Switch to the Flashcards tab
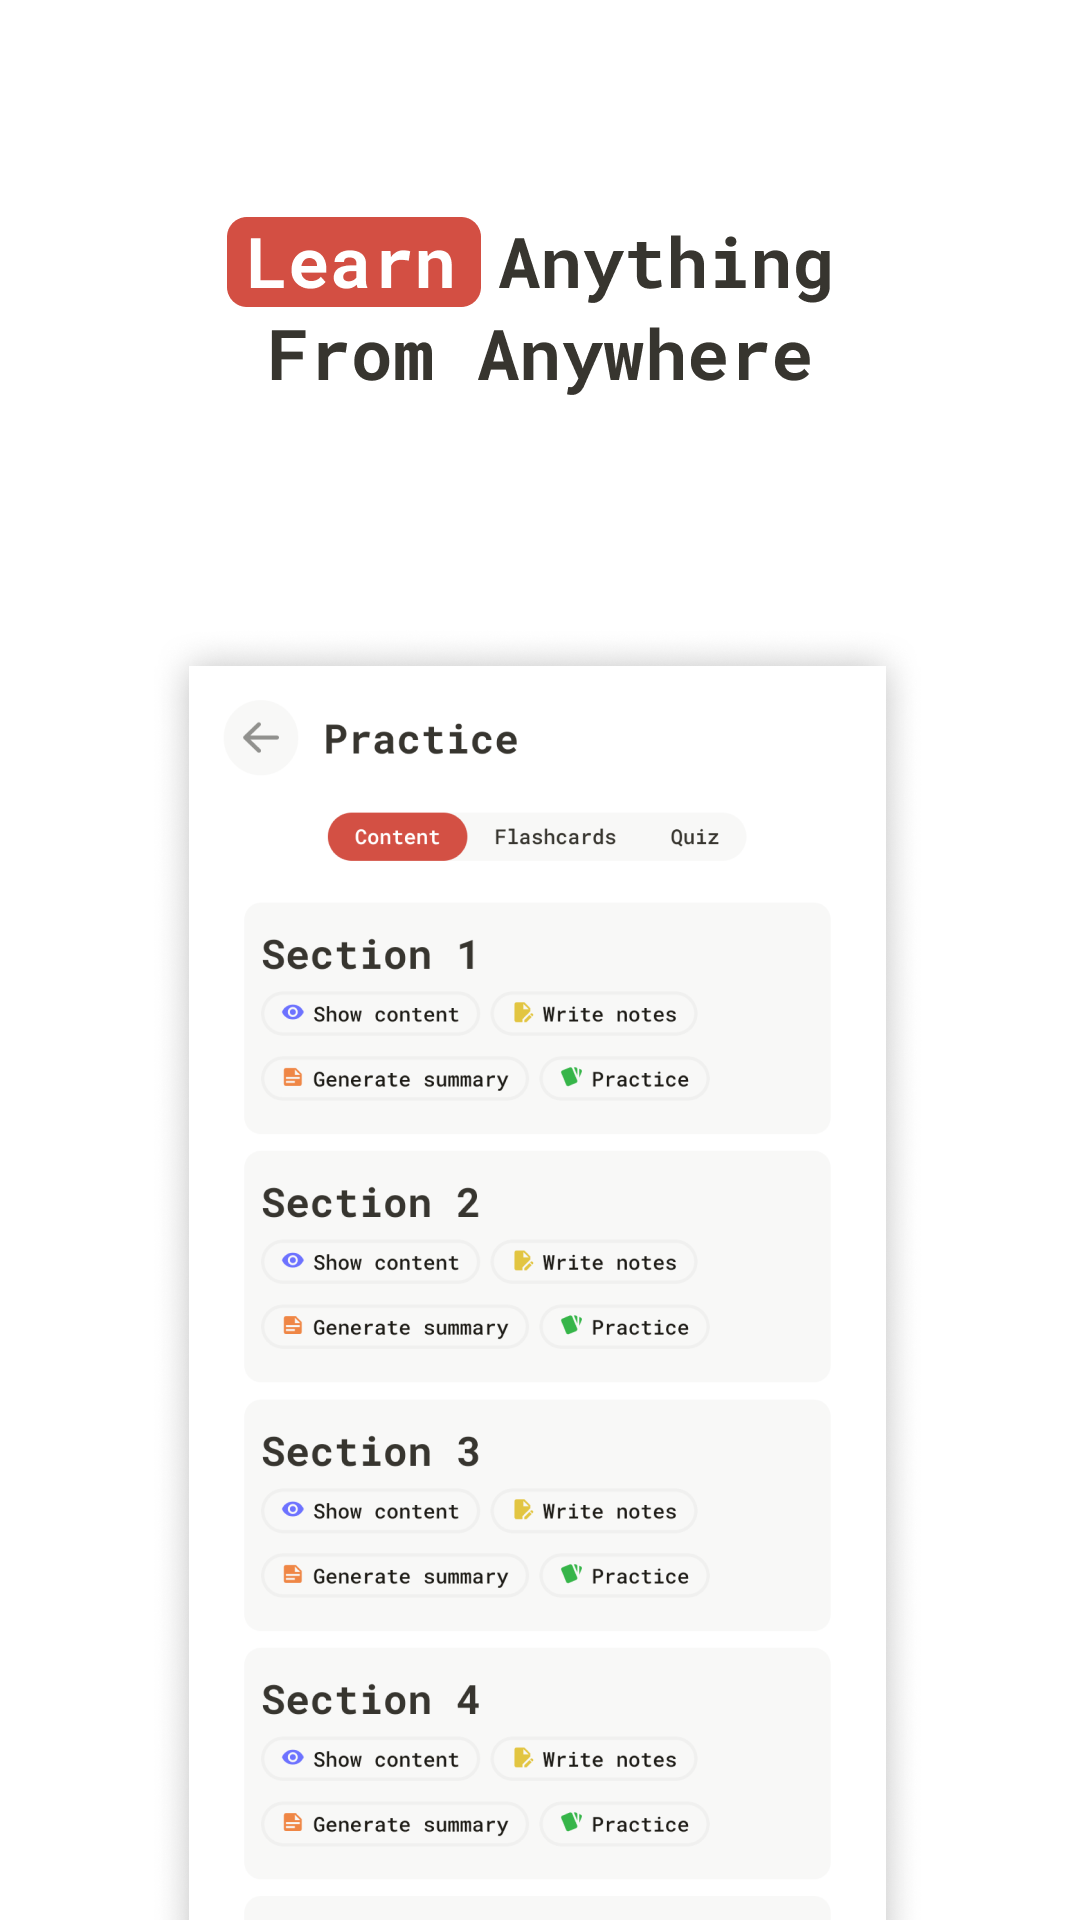1080x1920 pixels. [555, 837]
